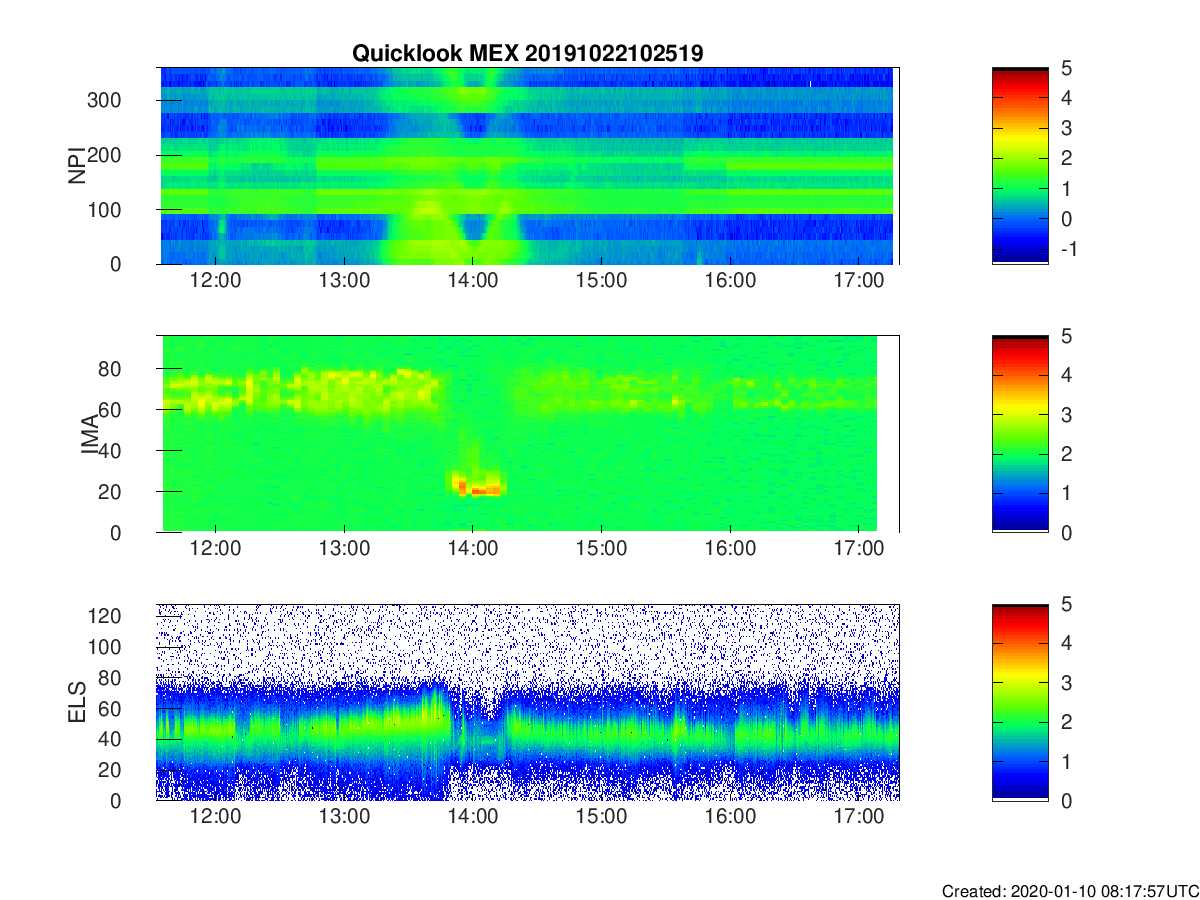Click the 5 label on the NPI colorbar
The height and width of the screenshot is (900, 1200).
click(x=1067, y=68)
